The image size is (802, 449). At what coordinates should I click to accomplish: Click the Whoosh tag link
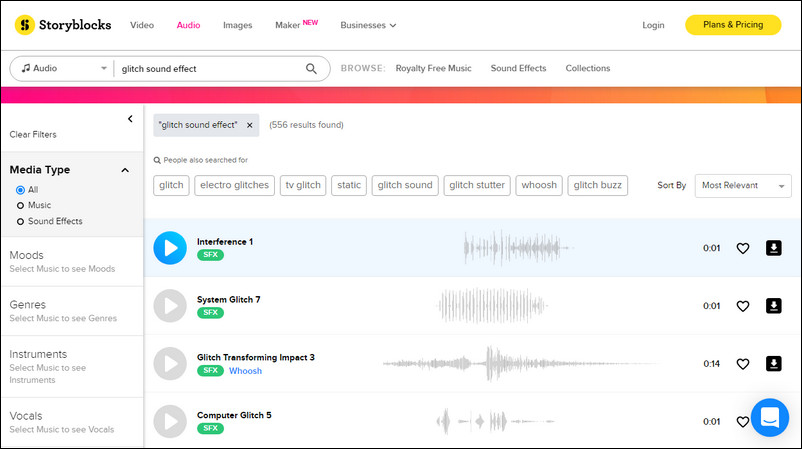pos(245,371)
